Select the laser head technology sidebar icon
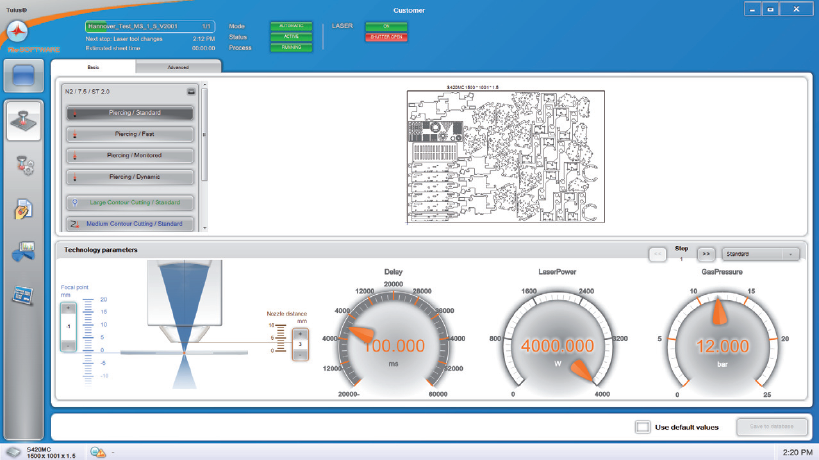The image size is (819, 460). pyautogui.click(x=23, y=121)
